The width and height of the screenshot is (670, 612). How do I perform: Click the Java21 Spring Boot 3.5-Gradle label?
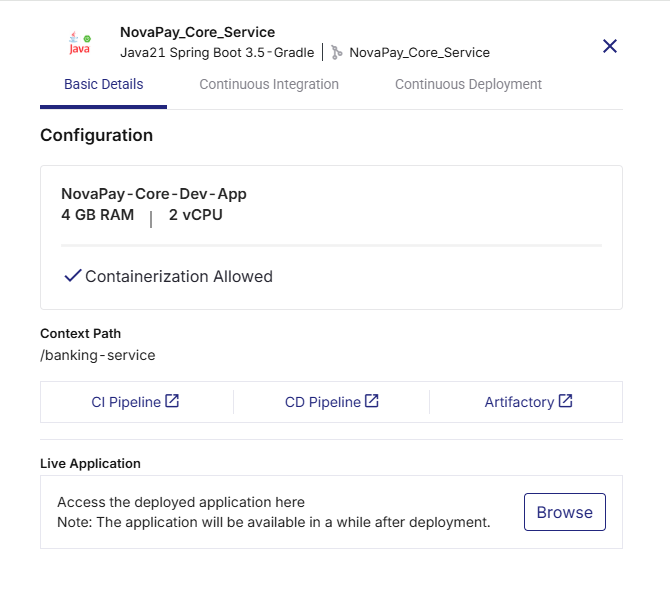pyautogui.click(x=217, y=52)
